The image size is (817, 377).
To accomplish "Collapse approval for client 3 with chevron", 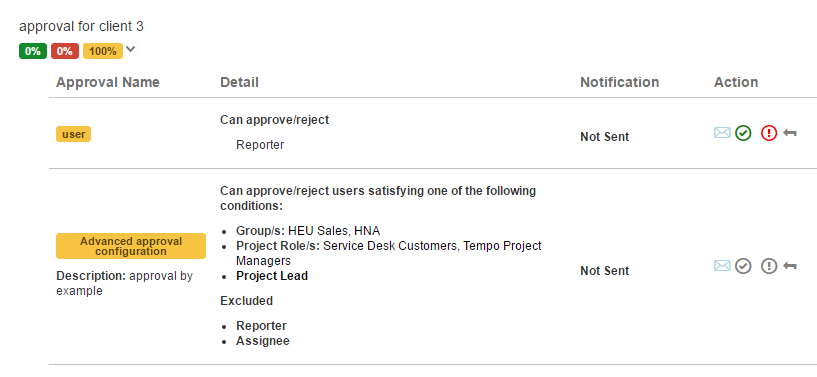I will coord(131,49).
